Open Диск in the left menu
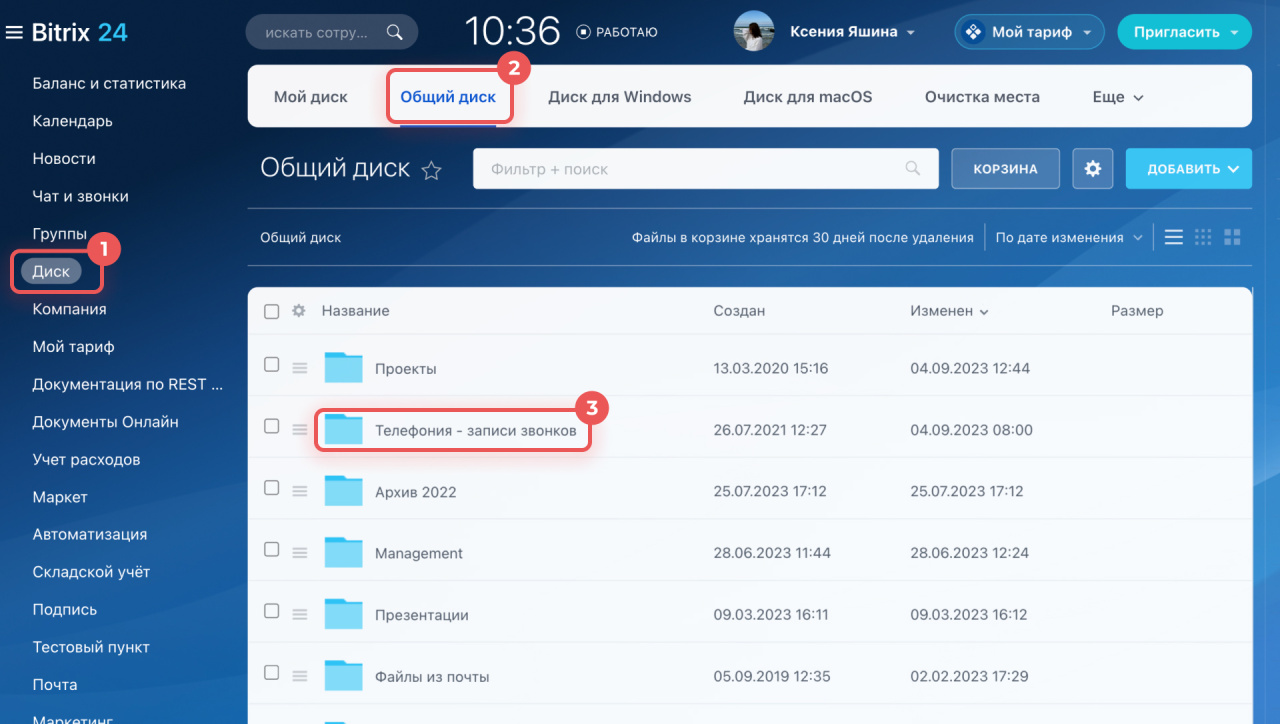This screenshot has width=1280, height=724. (51, 271)
